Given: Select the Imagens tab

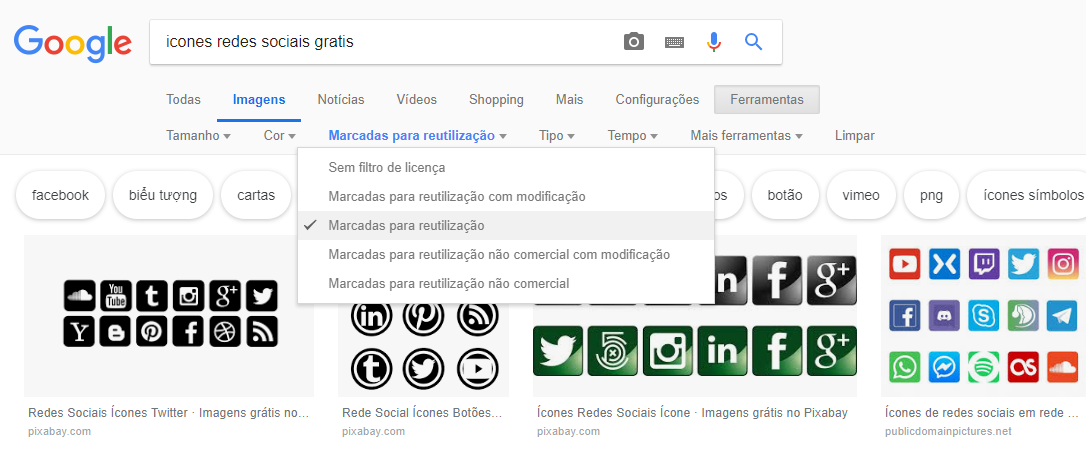Looking at the screenshot, I should click(x=259, y=100).
